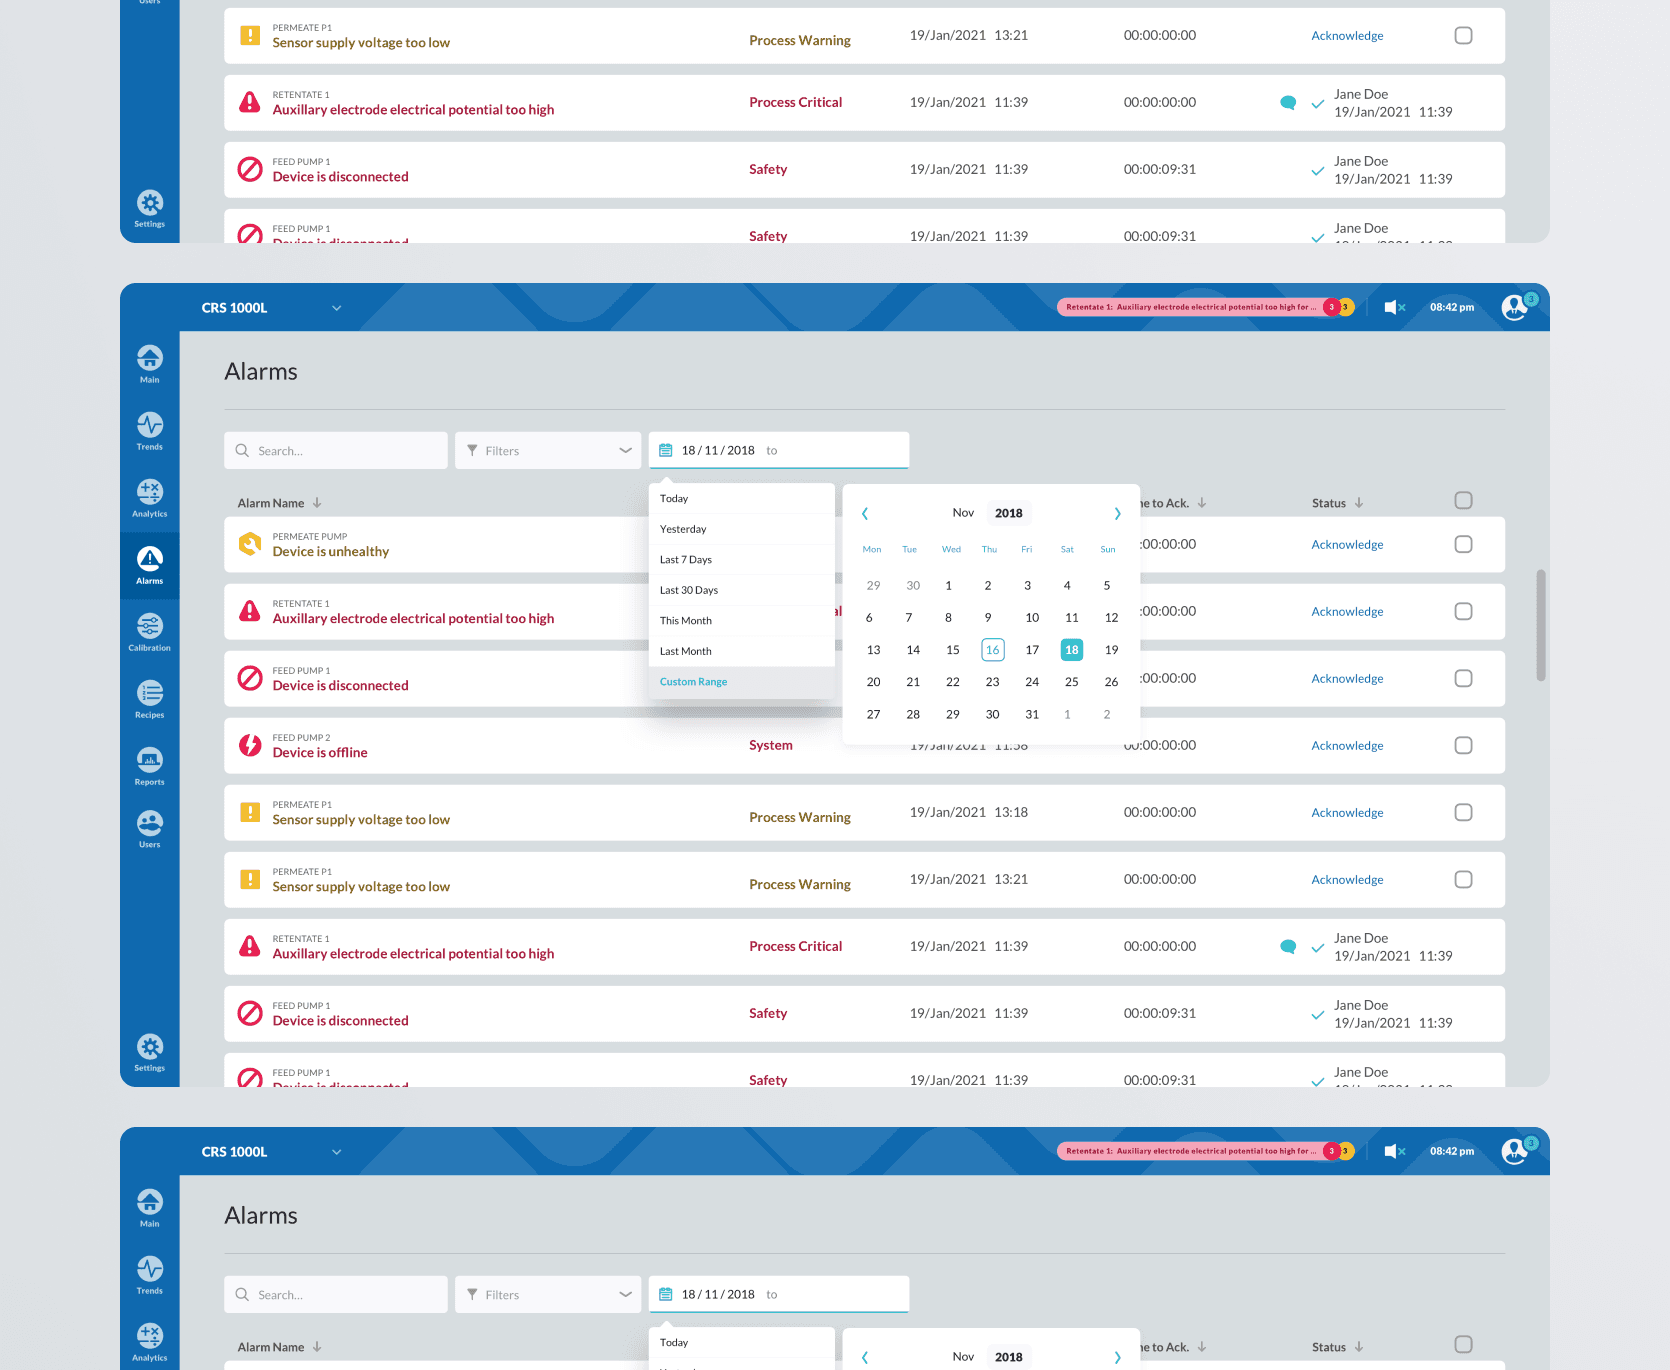
Task: Open Trends in bottom screen sidebar
Action: 150,1276
